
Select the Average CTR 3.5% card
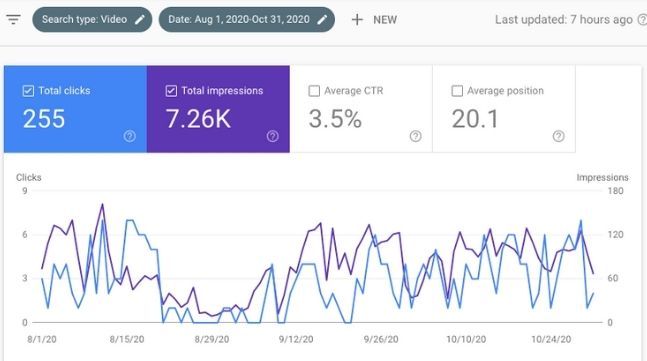[x=361, y=109]
